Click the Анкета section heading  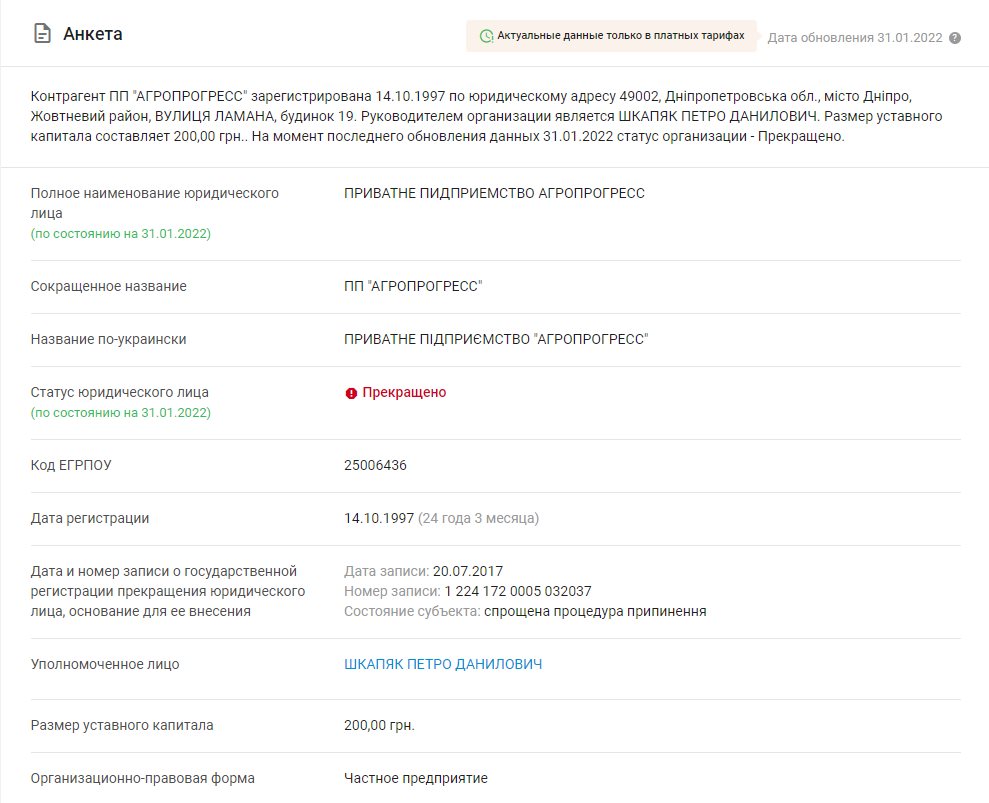tap(93, 35)
